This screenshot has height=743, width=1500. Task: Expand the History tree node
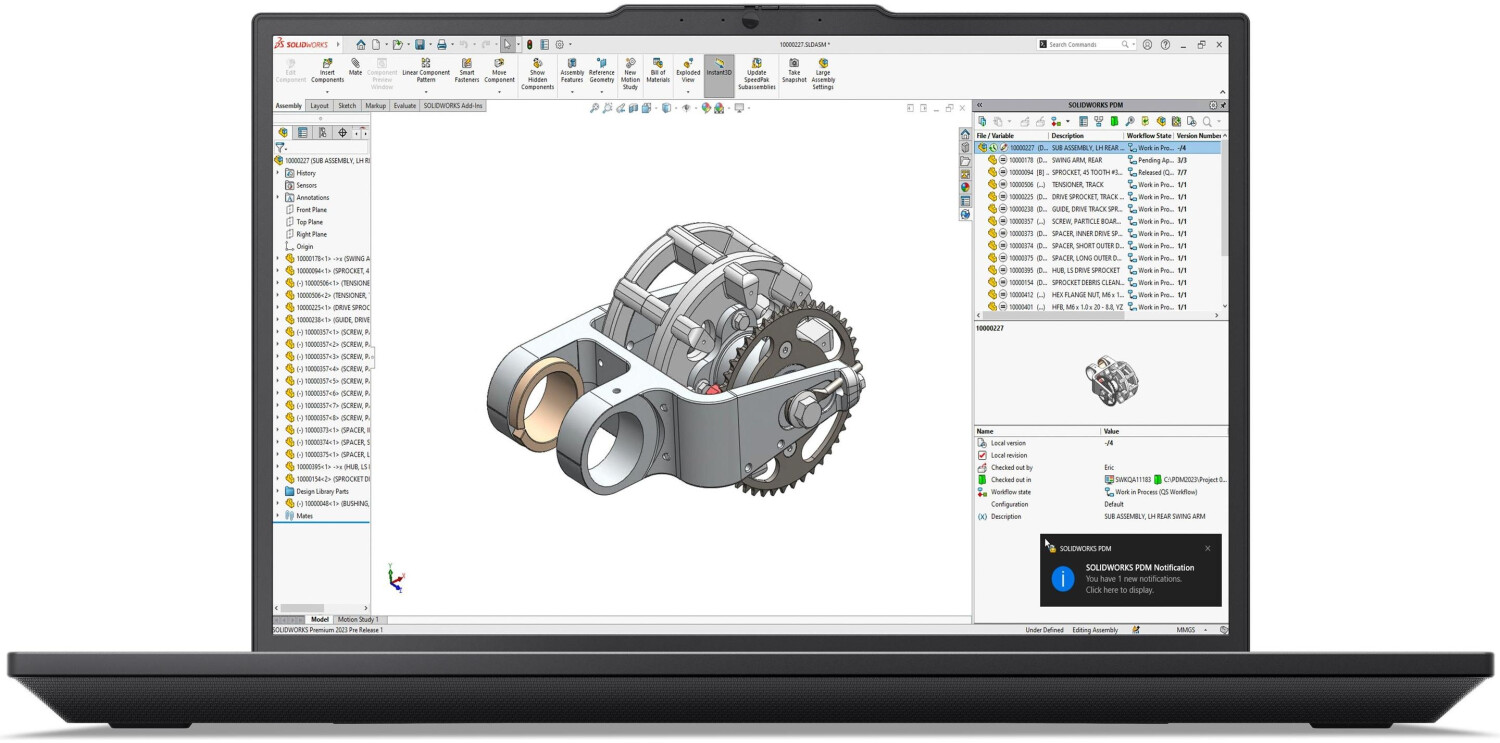(278, 173)
